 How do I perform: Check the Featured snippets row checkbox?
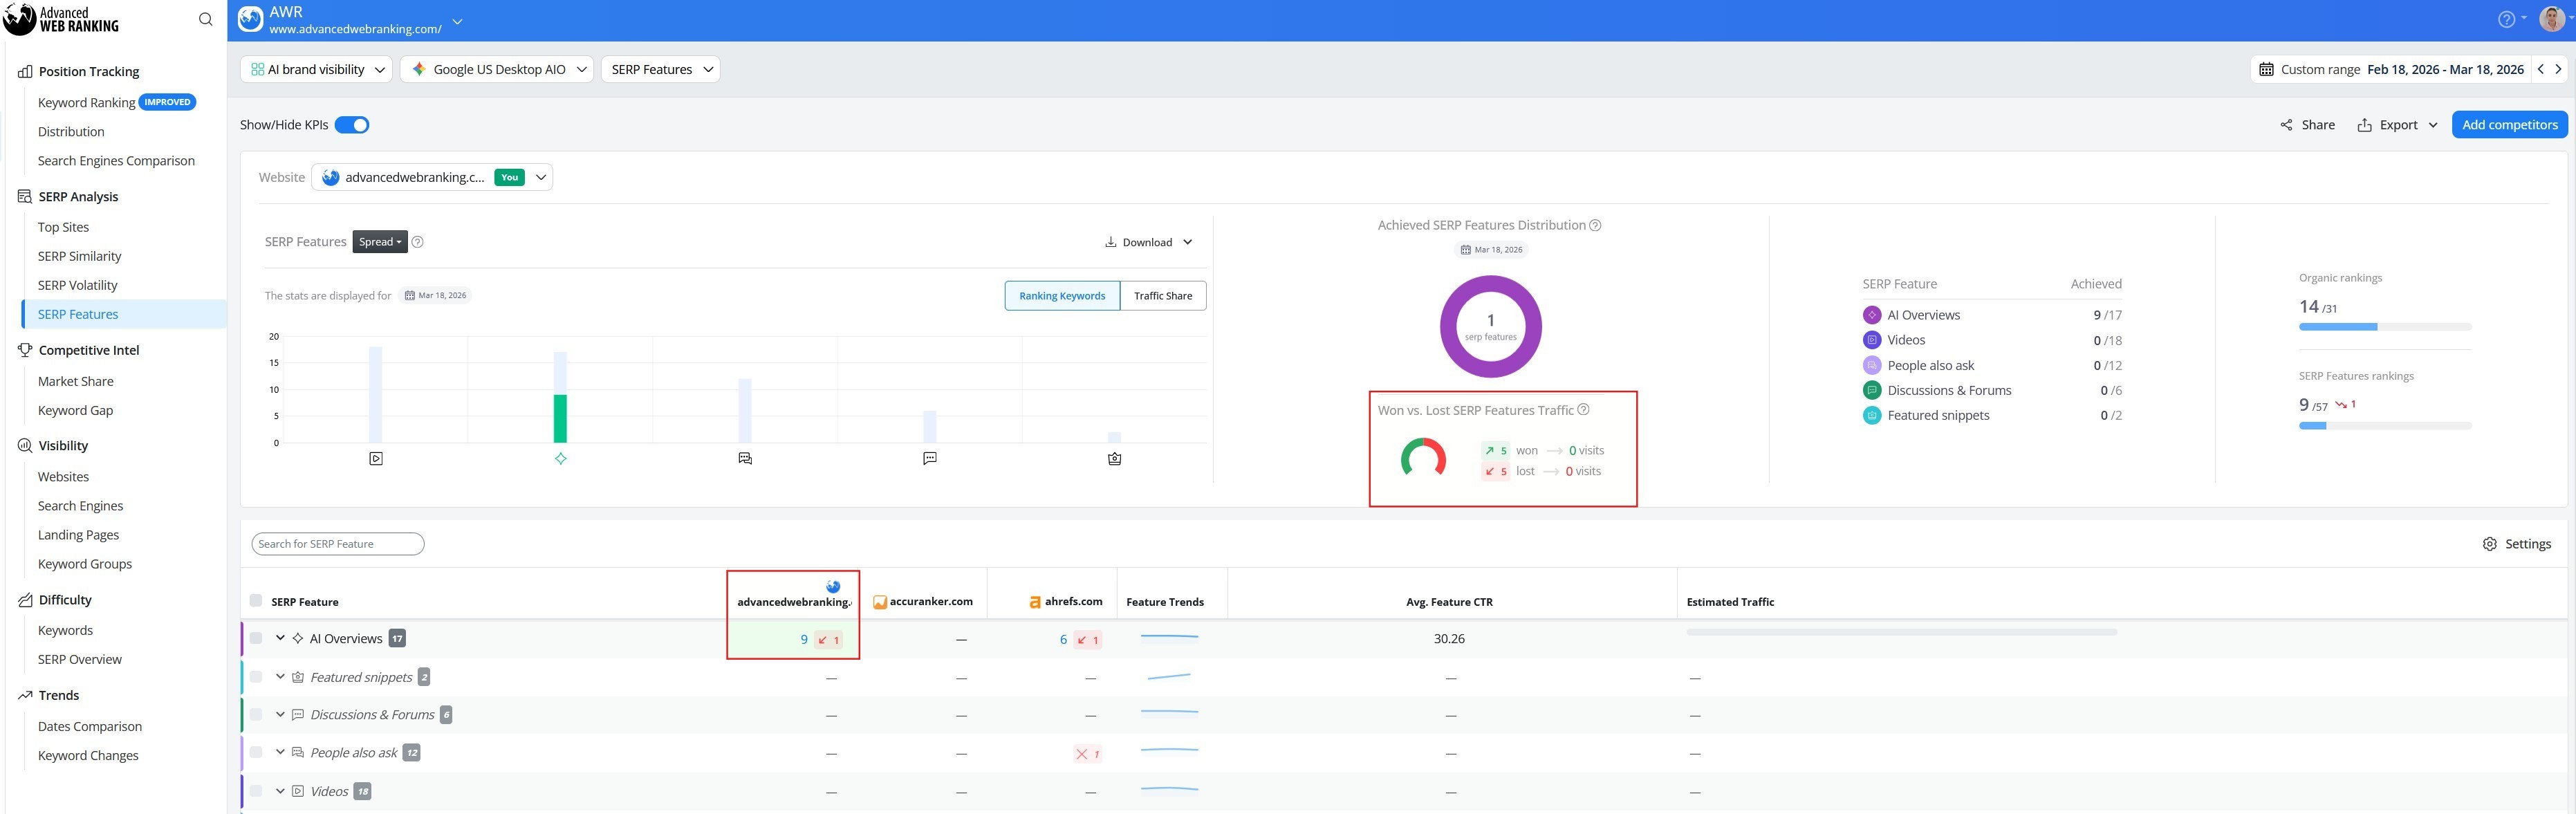[x=256, y=677]
